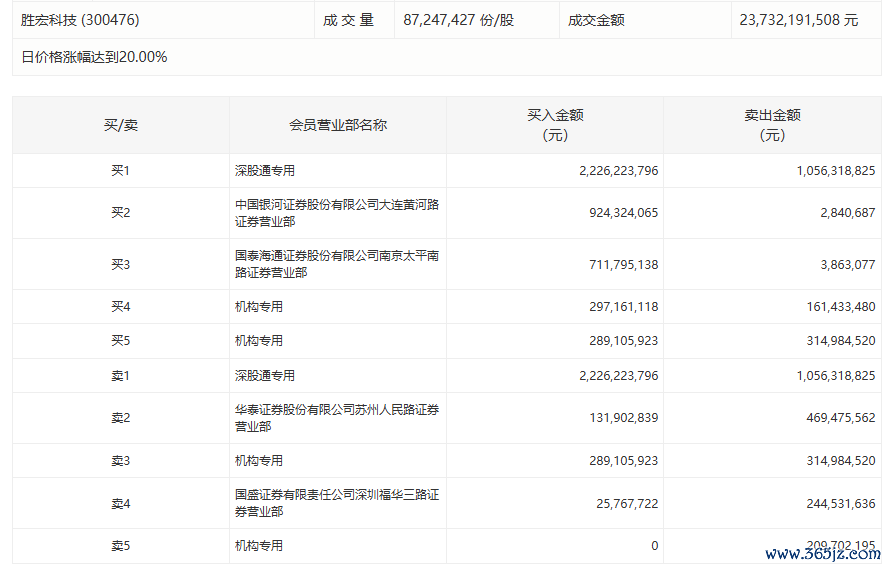The height and width of the screenshot is (569, 888).
Task: Select the 23,732,191,508 元 turnover value
Action: point(799,20)
